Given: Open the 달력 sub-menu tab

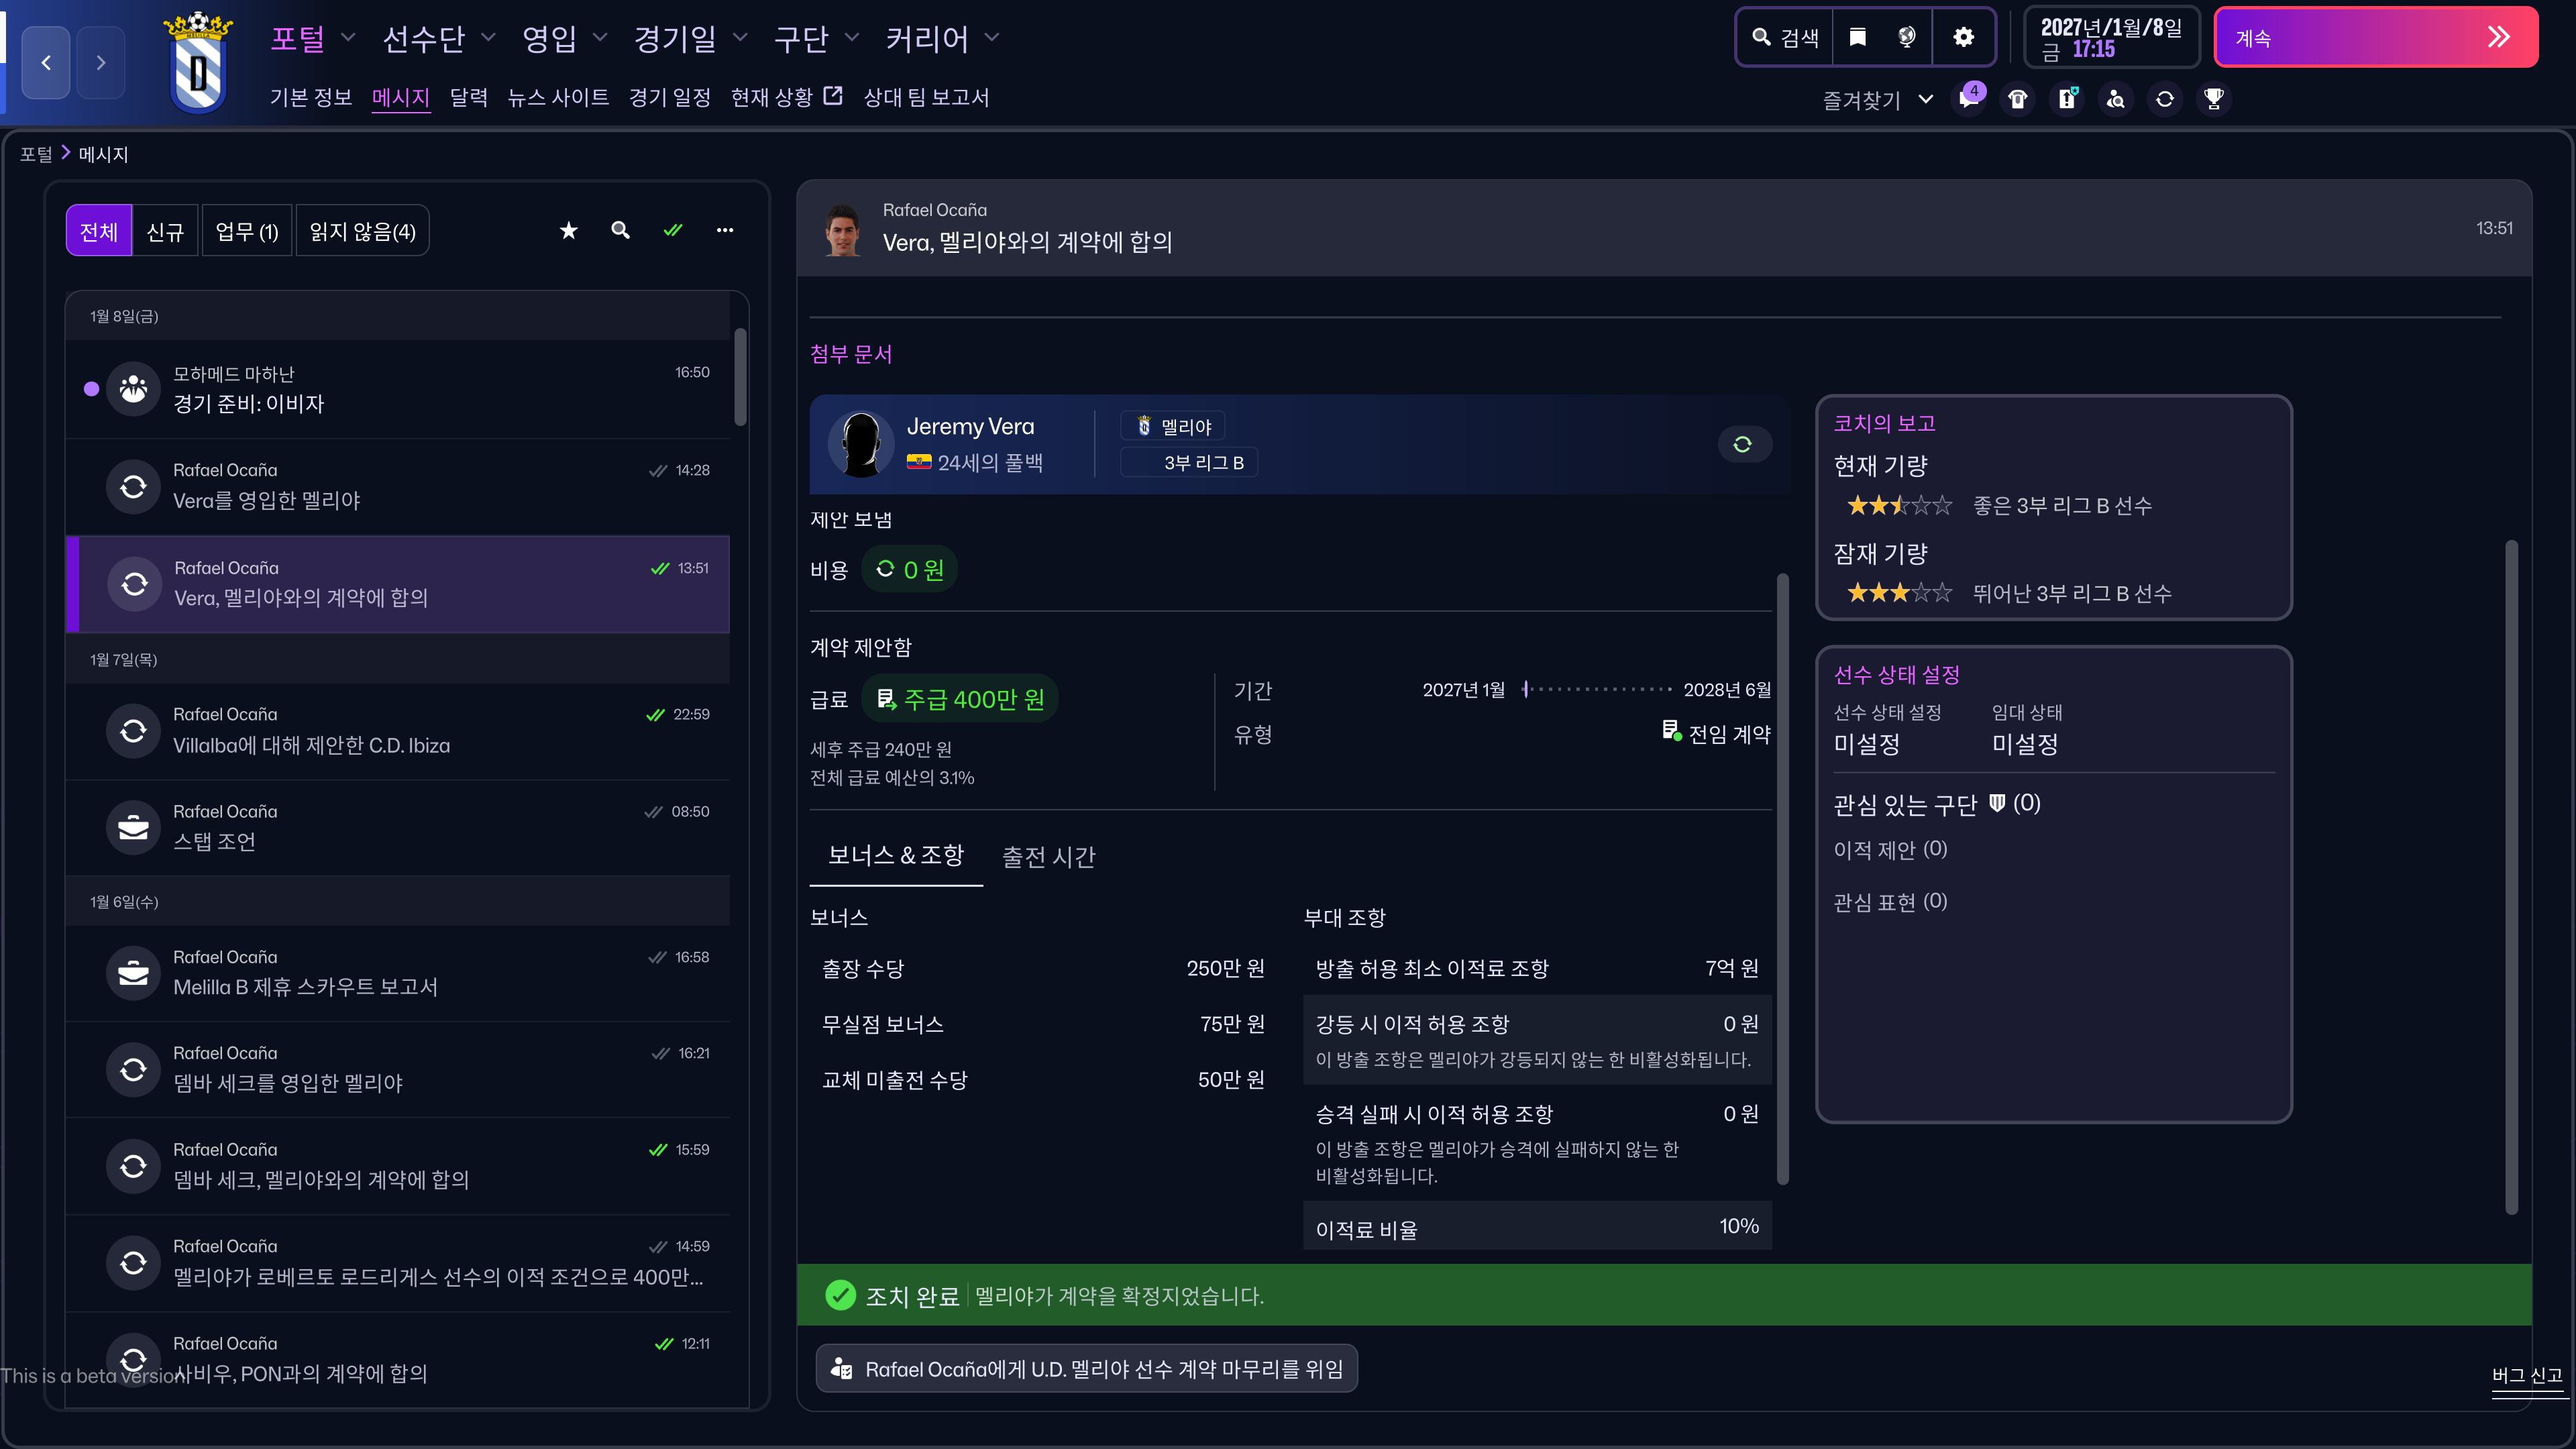Looking at the screenshot, I should click(x=468, y=97).
